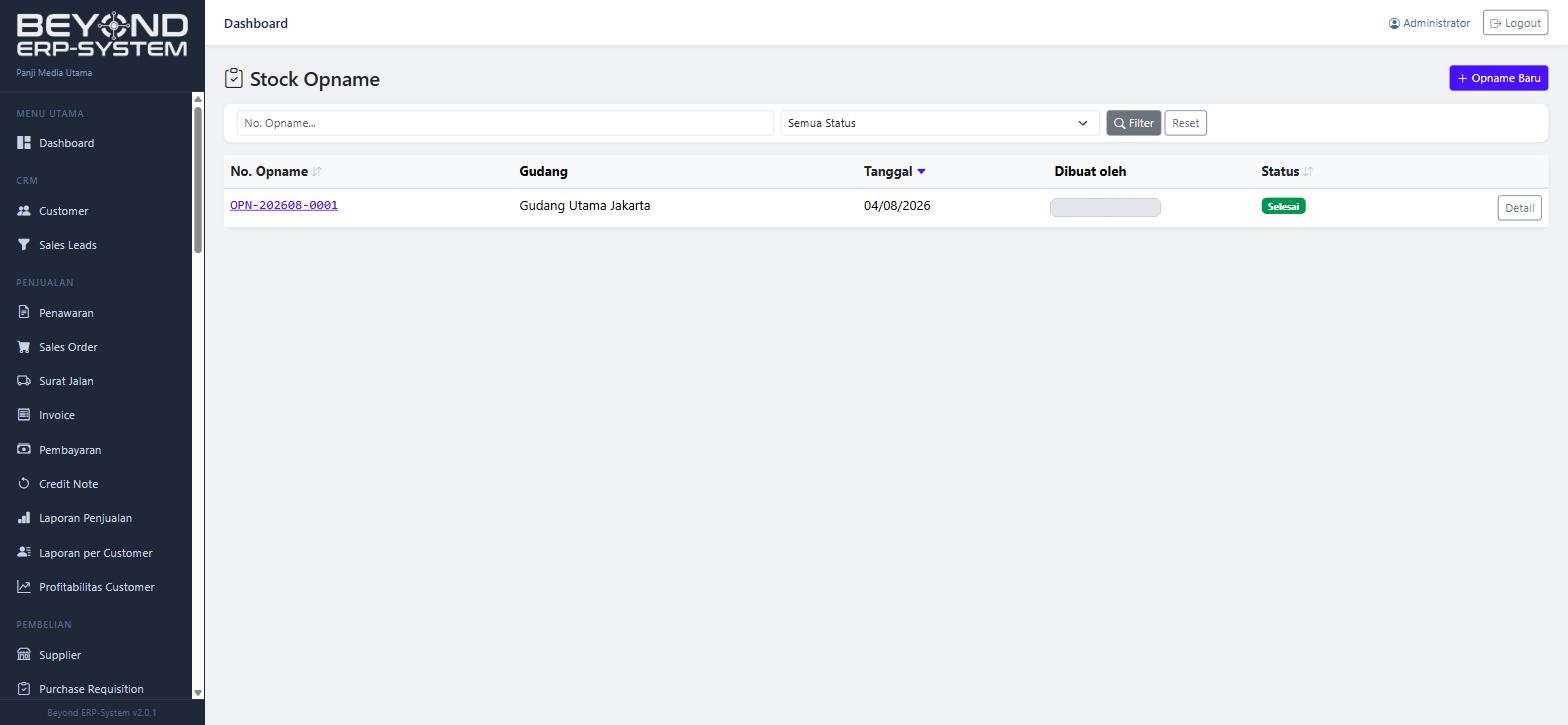Click the Filter search button
This screenshot has height=725, width=1568.
(x=1133, y=123)
